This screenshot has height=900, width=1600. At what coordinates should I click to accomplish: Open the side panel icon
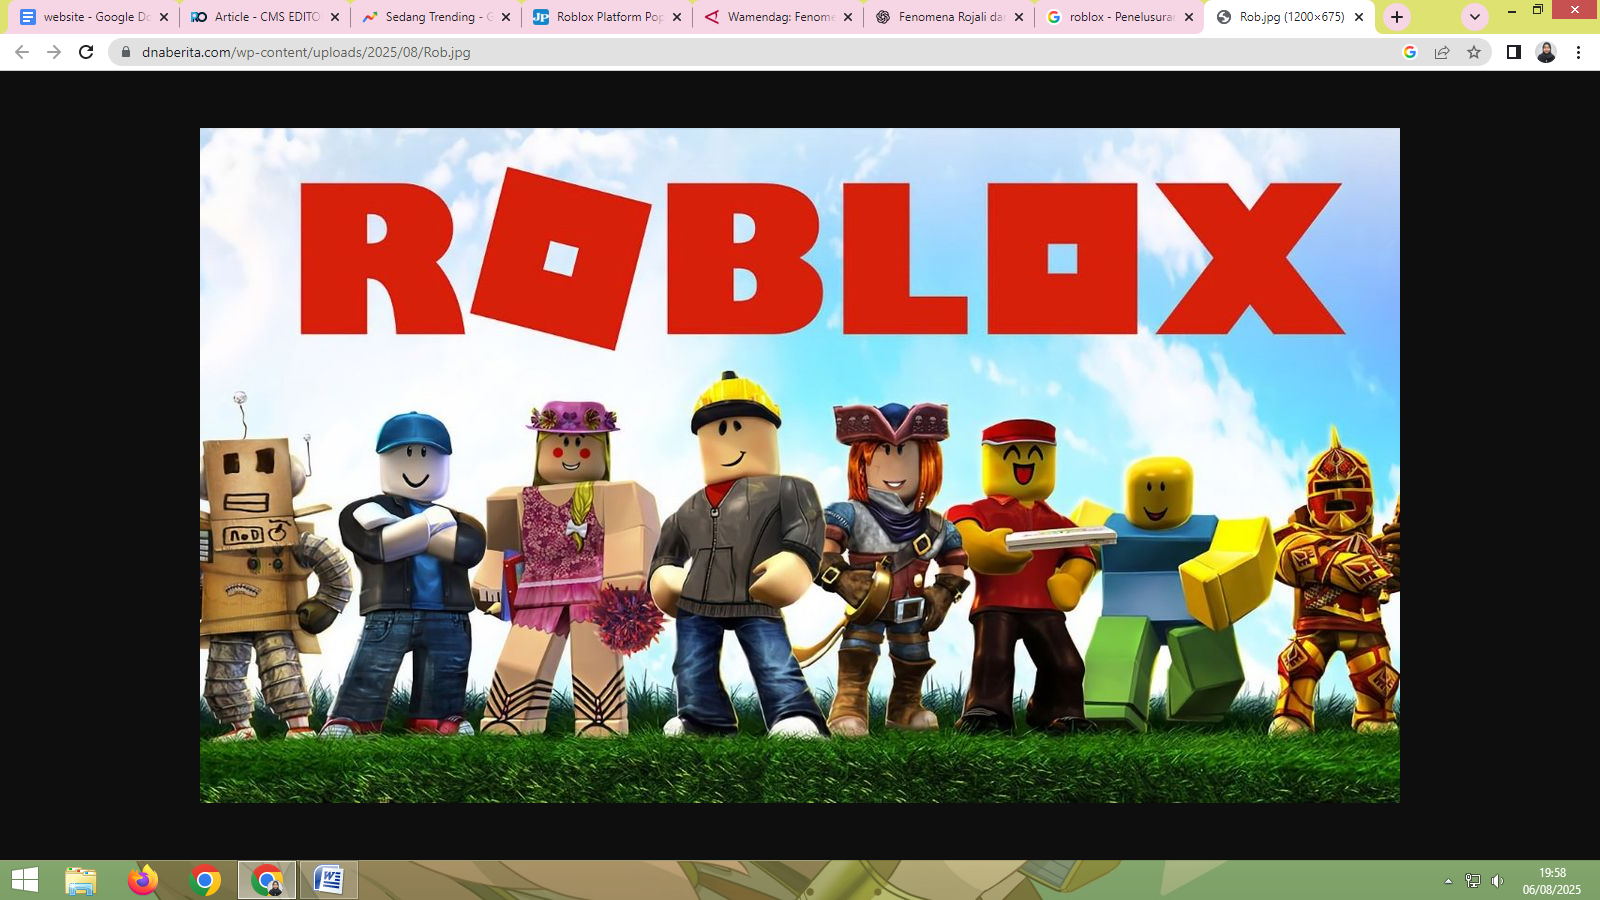[x=1514, y=52]
